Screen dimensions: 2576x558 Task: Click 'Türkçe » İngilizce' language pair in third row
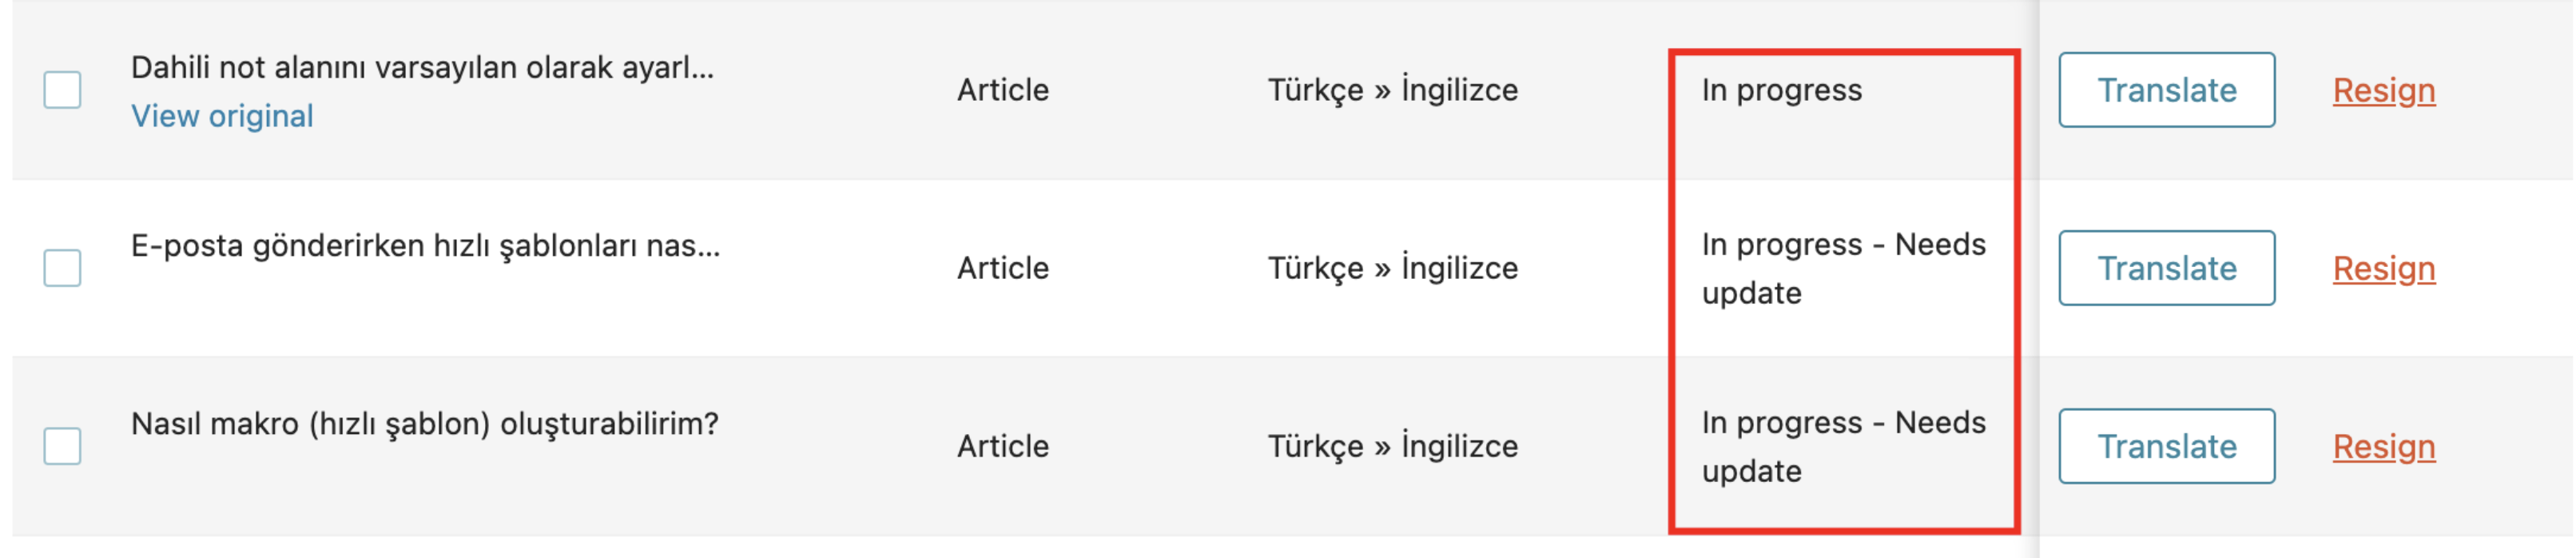(1393, 446)
